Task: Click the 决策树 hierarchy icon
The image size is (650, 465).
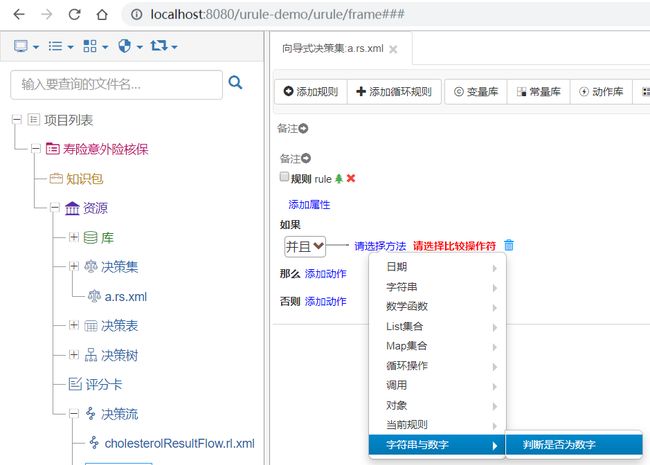Action: tap(91, 355)
